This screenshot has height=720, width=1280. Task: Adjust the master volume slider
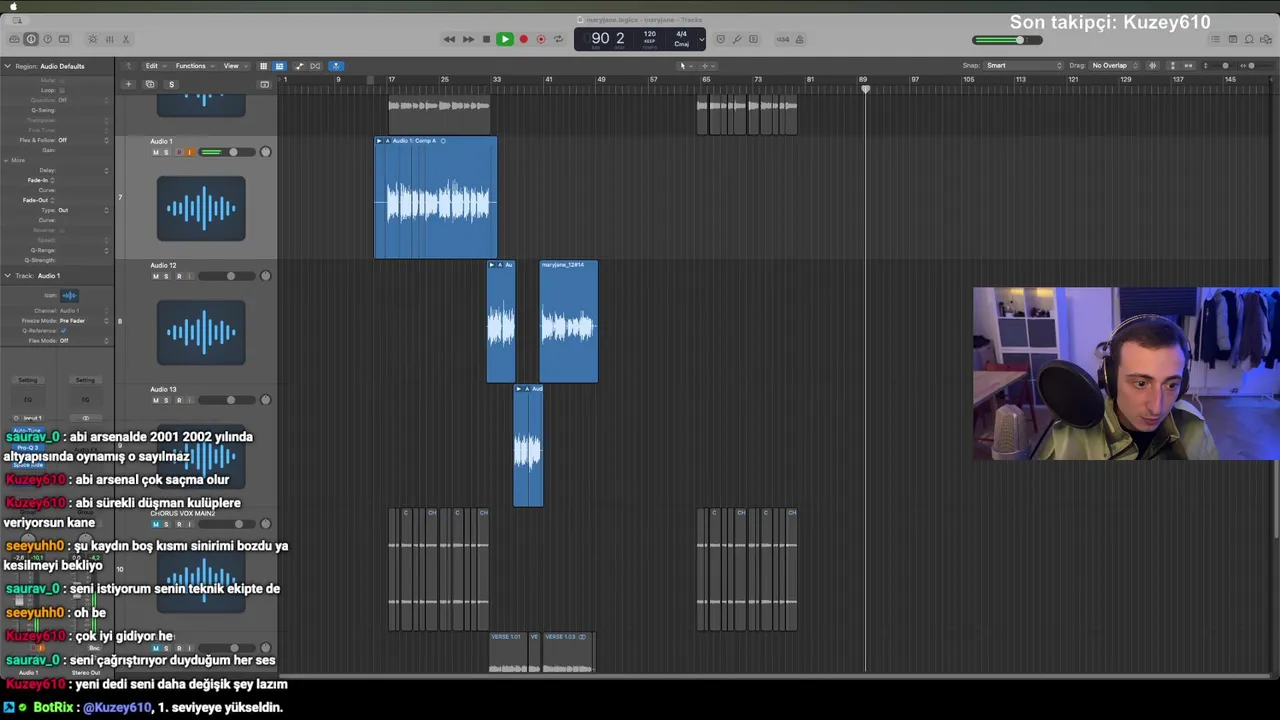1007,40
